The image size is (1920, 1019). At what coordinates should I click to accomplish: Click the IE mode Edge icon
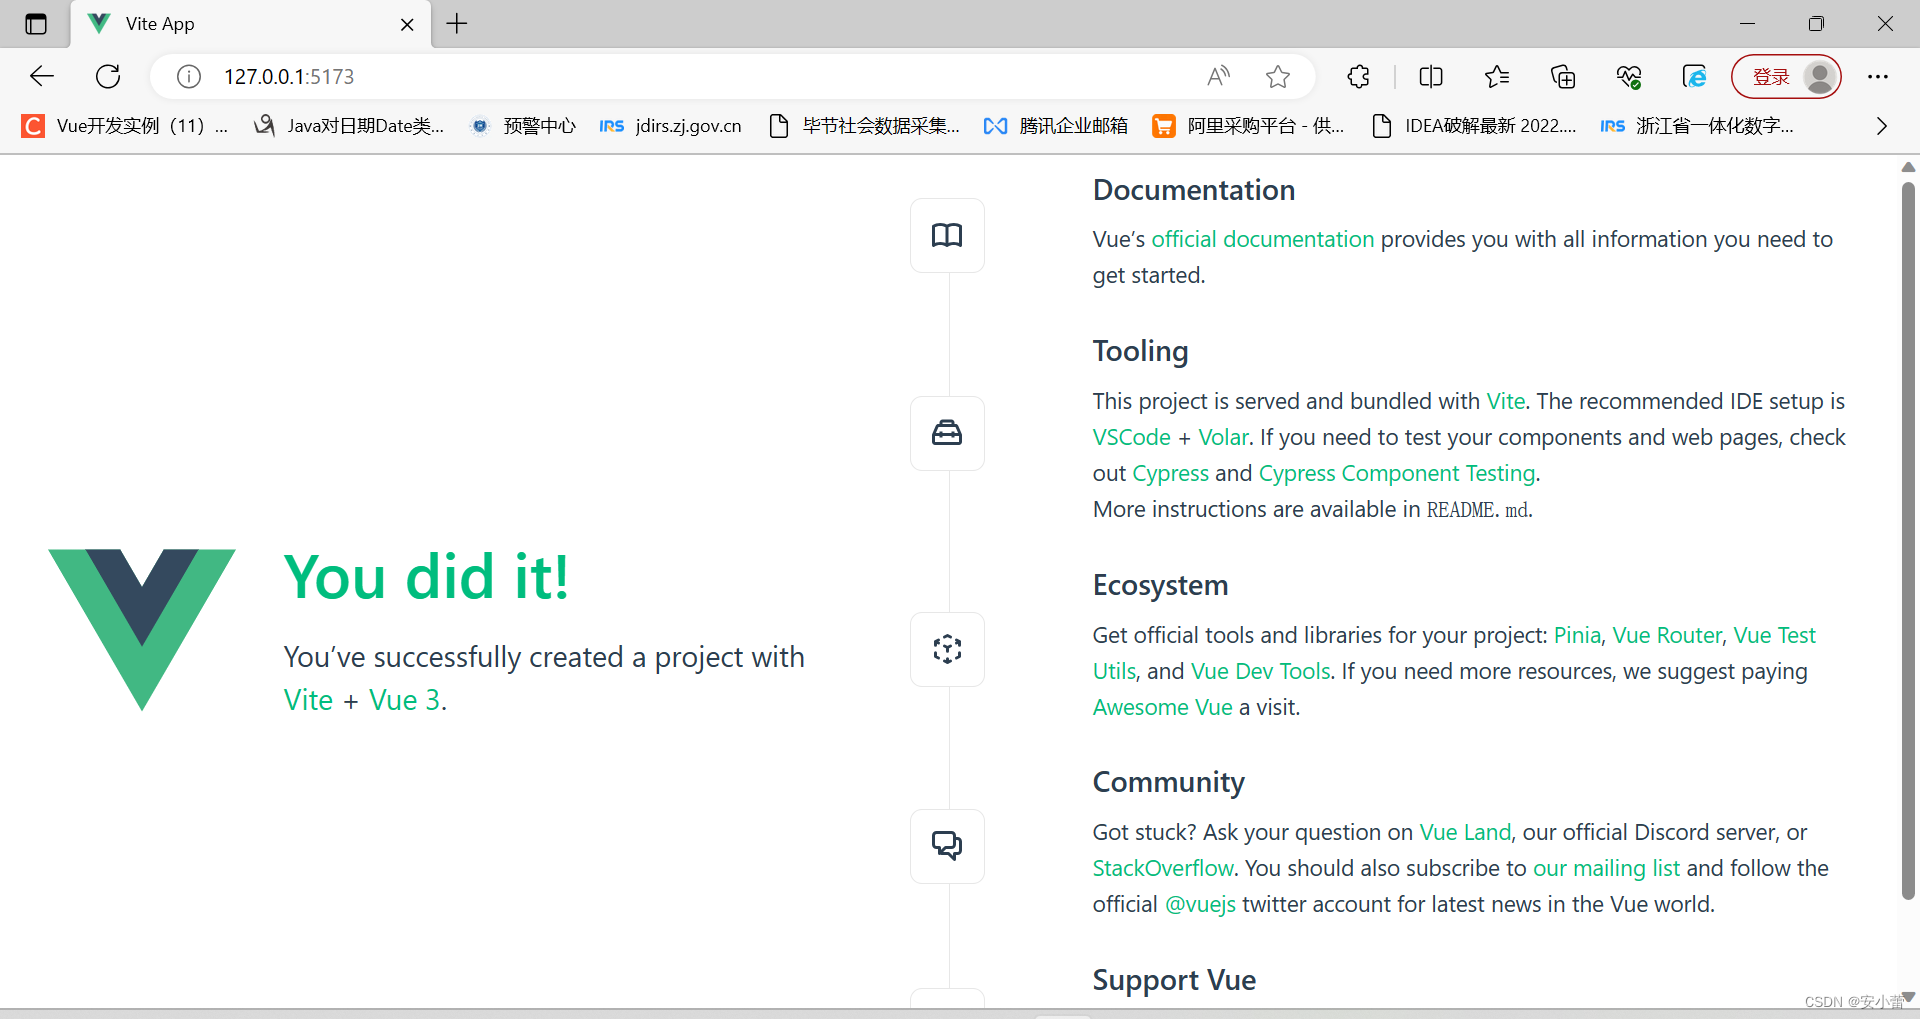(1695, 76)
